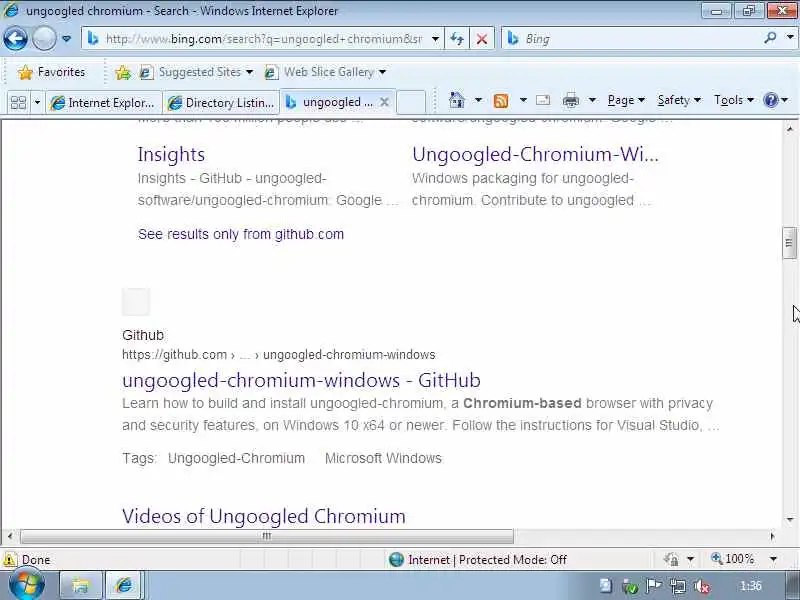This screenshot has height=600, width=800.
Task: Open the Tools menu
Action: click(x=734, y=100)
